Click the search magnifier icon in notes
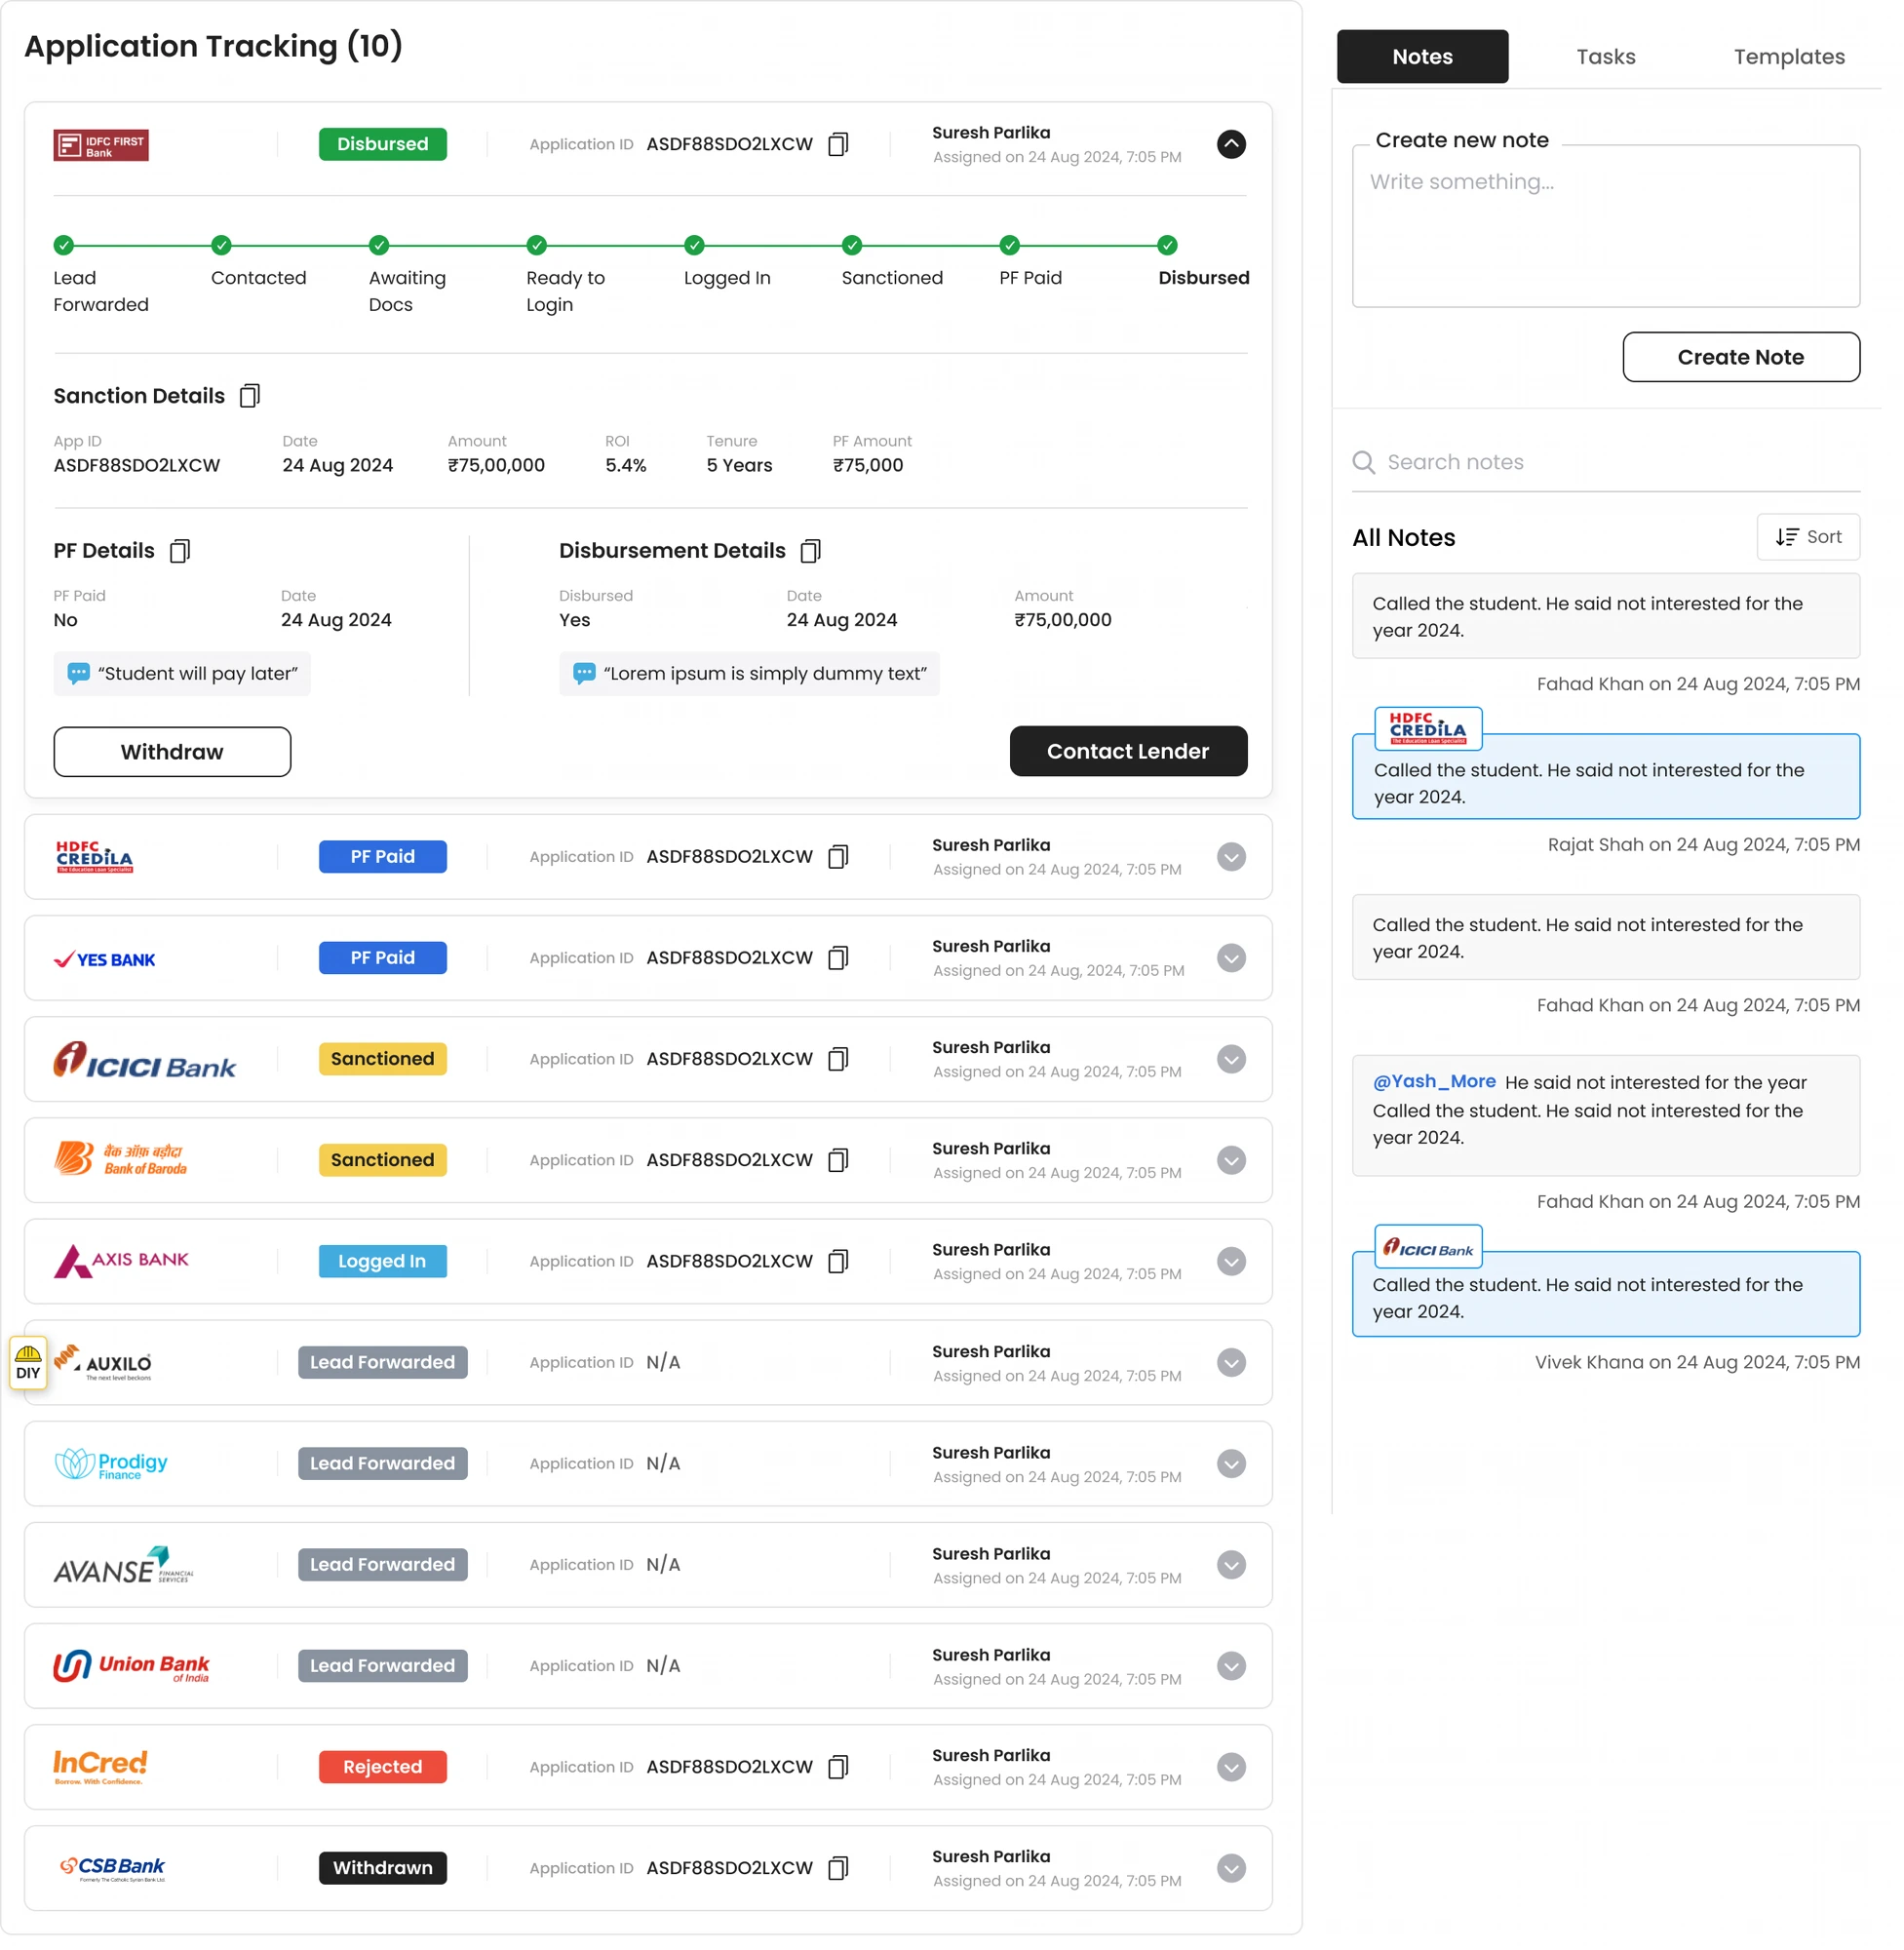The height and width of the screenshot is (1950, 1904). pyautogui.click(x=1364, y=462)
